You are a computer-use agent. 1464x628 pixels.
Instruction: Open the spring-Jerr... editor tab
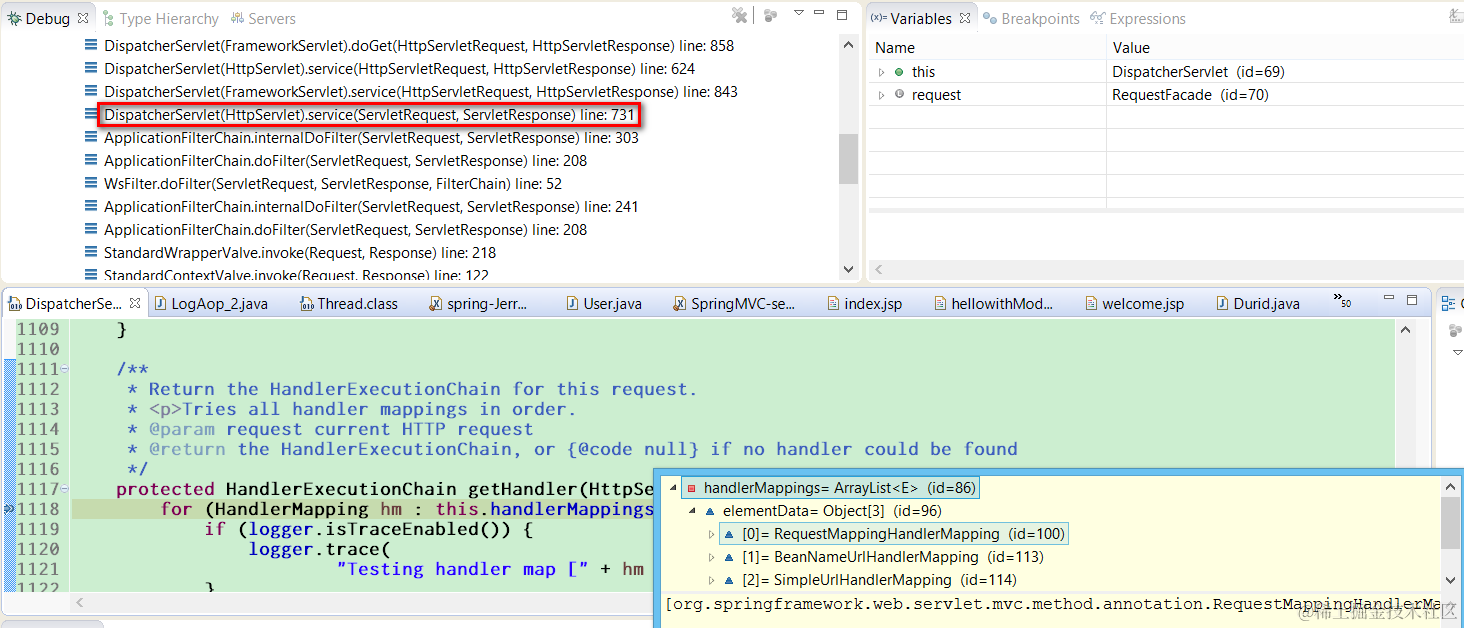pos(478,304)
